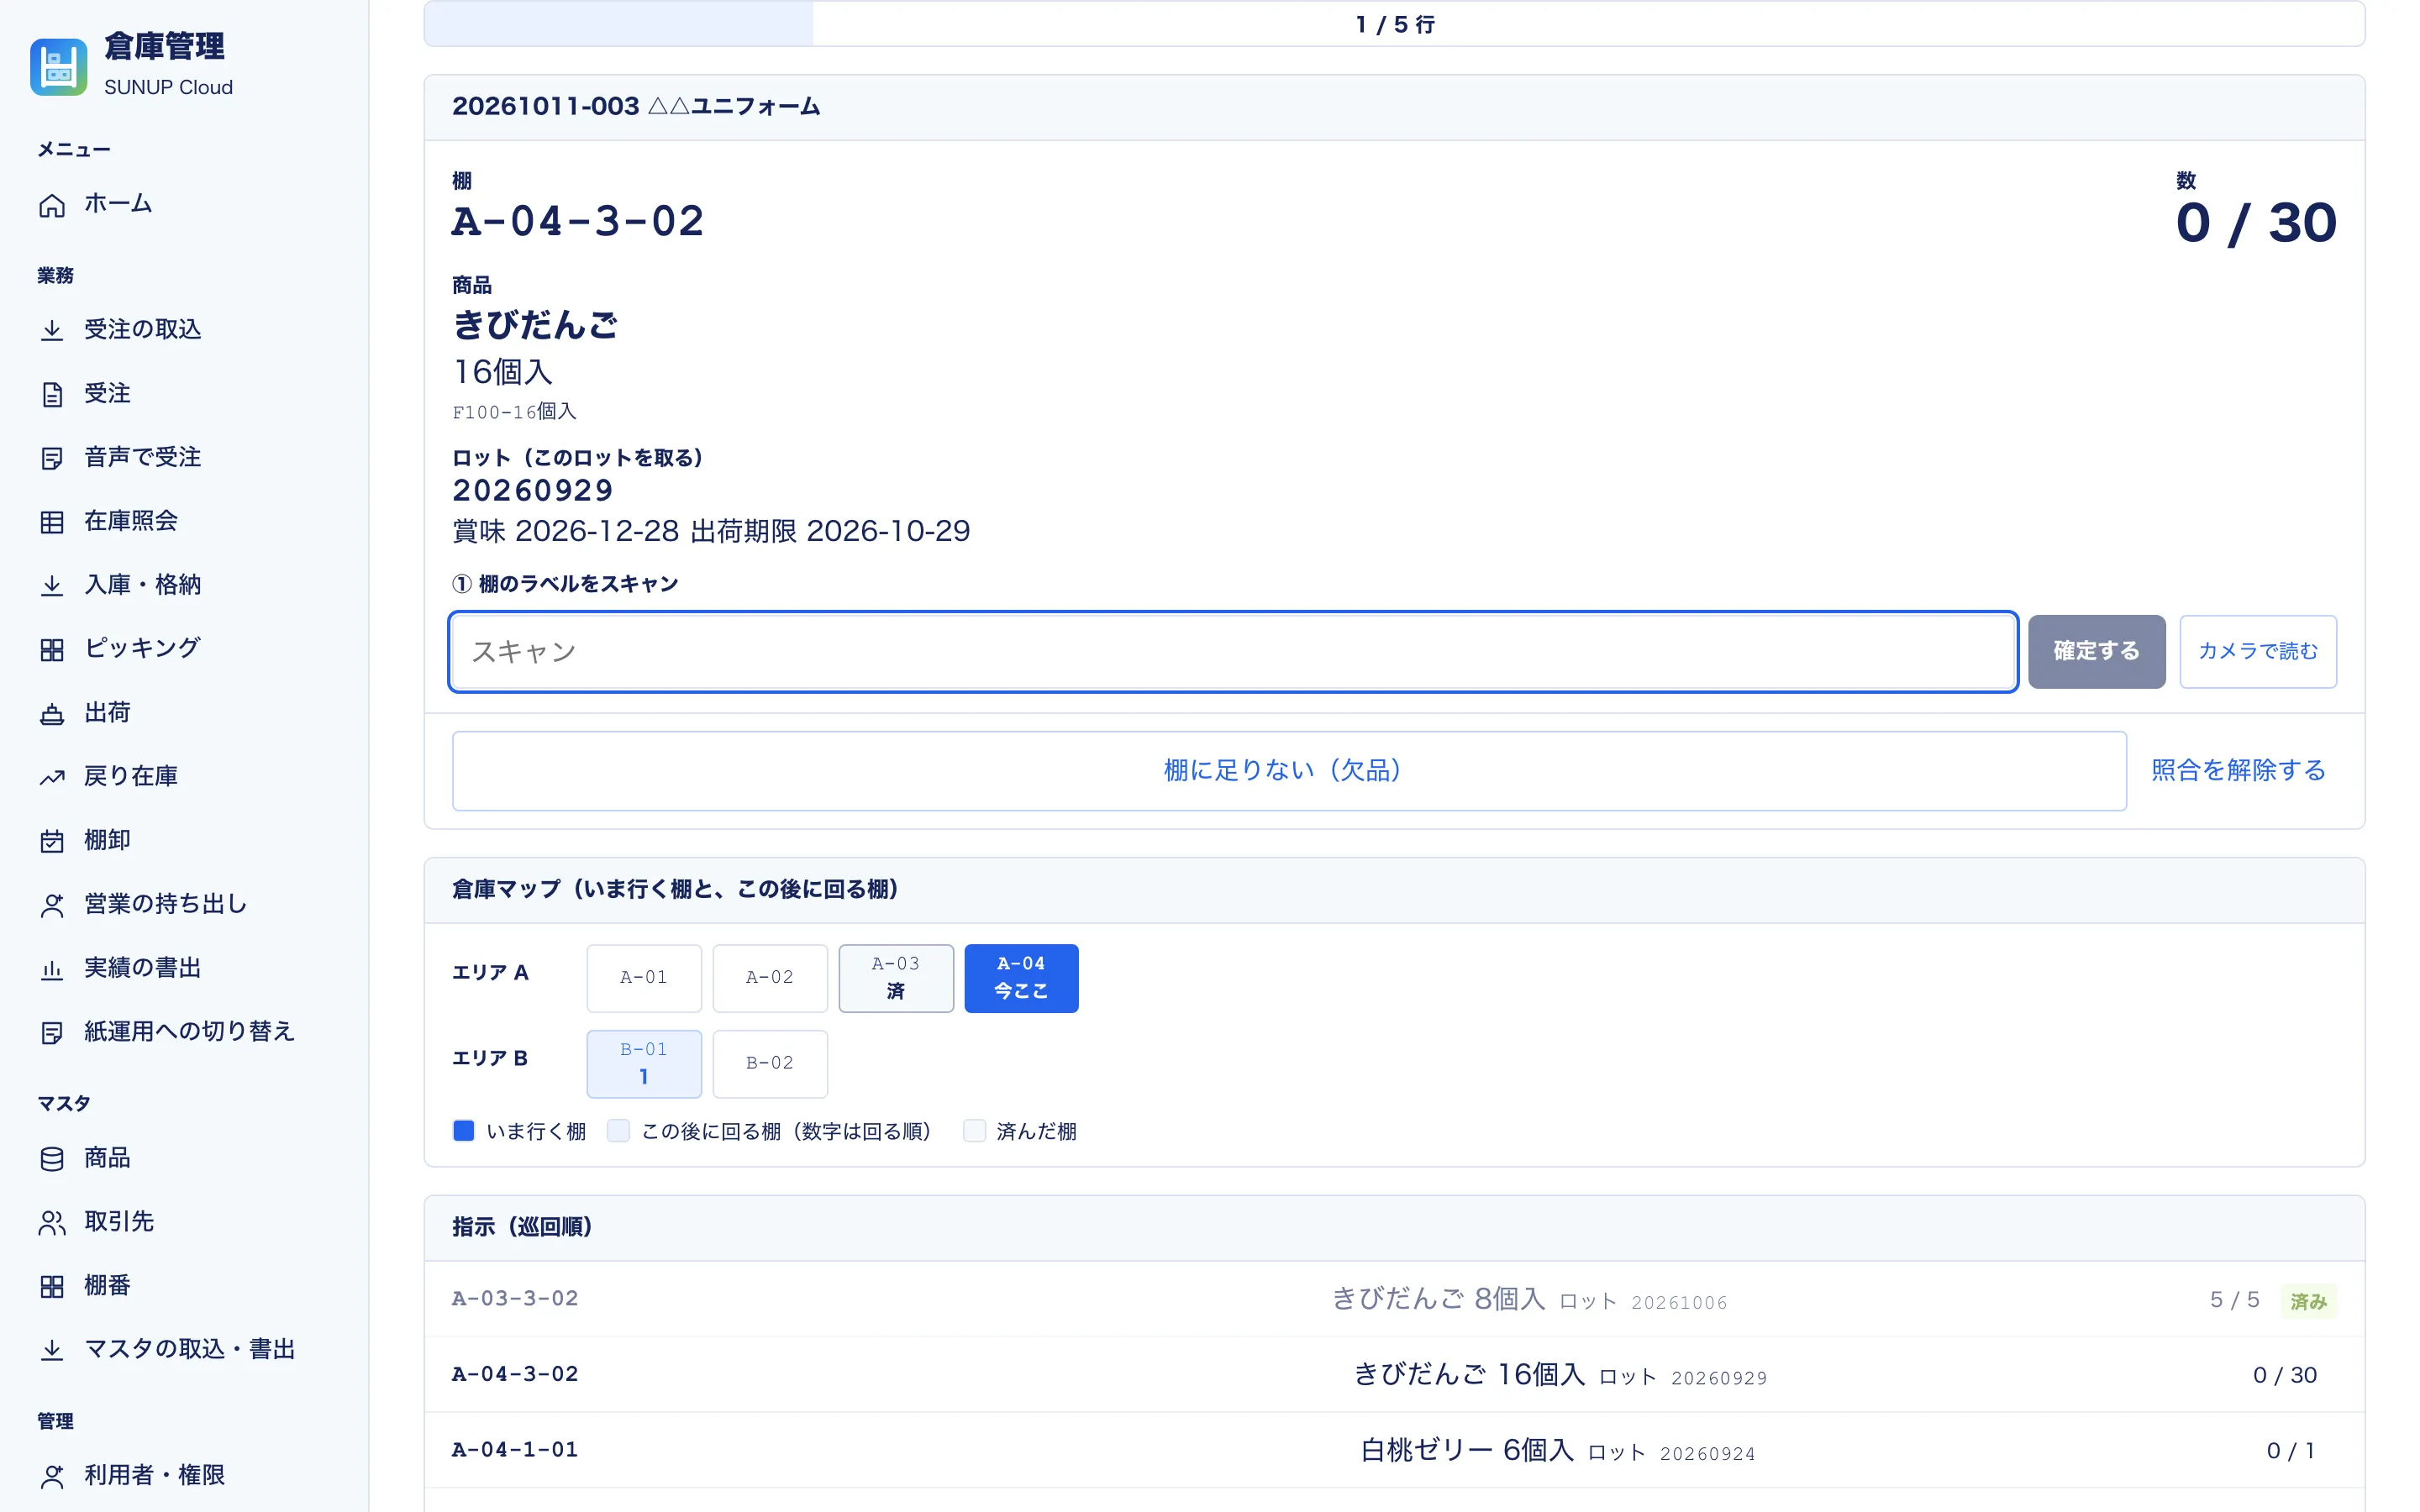
Task: Open the ホーム home icon
Action: tap(52, 205)
